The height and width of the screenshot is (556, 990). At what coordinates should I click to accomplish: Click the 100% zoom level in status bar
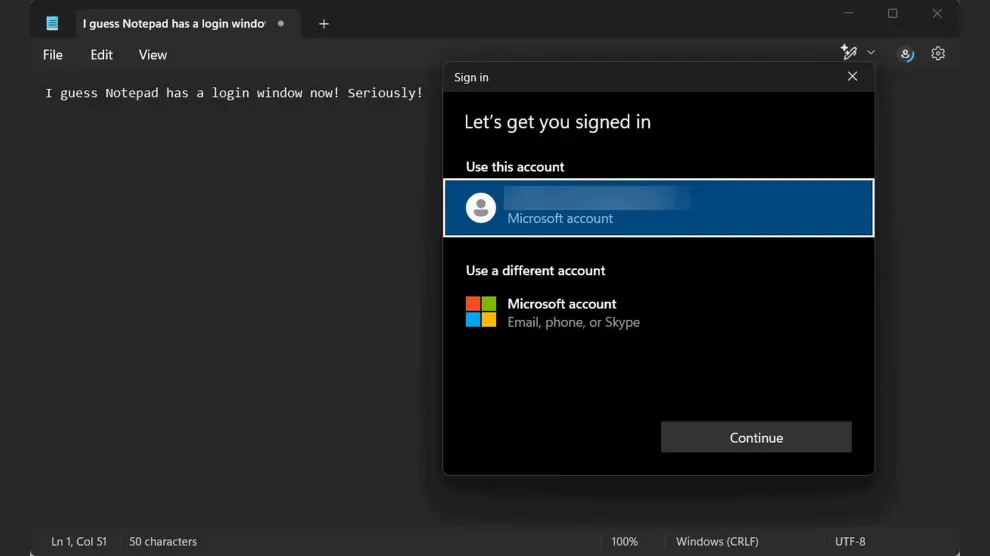[624, 541]
